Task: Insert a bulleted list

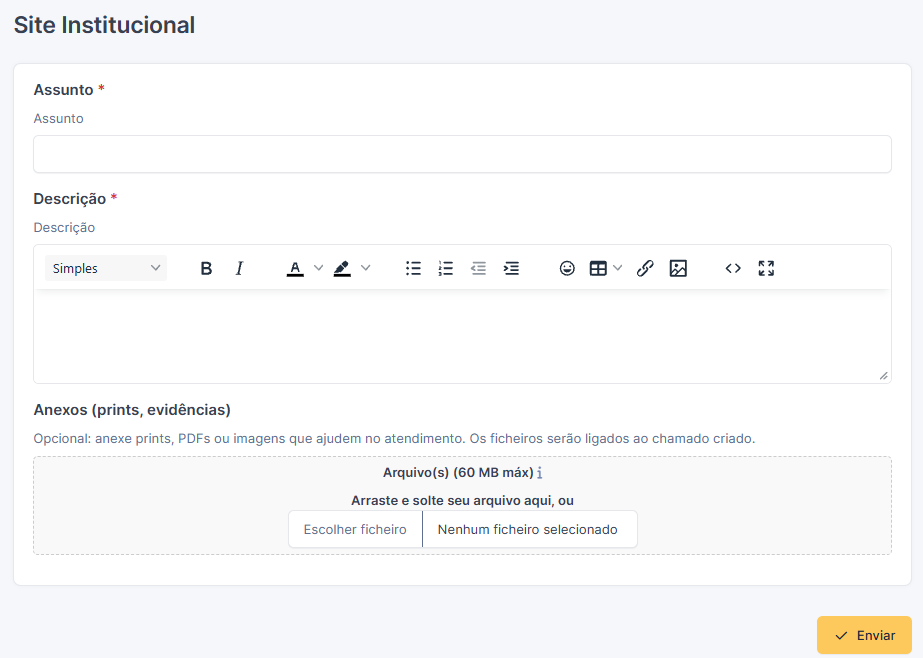Action: pyautogui.click(x=413, y=268)
